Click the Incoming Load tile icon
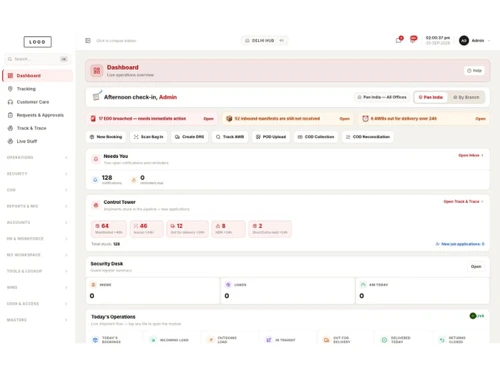500x375 pixels. [x=153, y=340]
